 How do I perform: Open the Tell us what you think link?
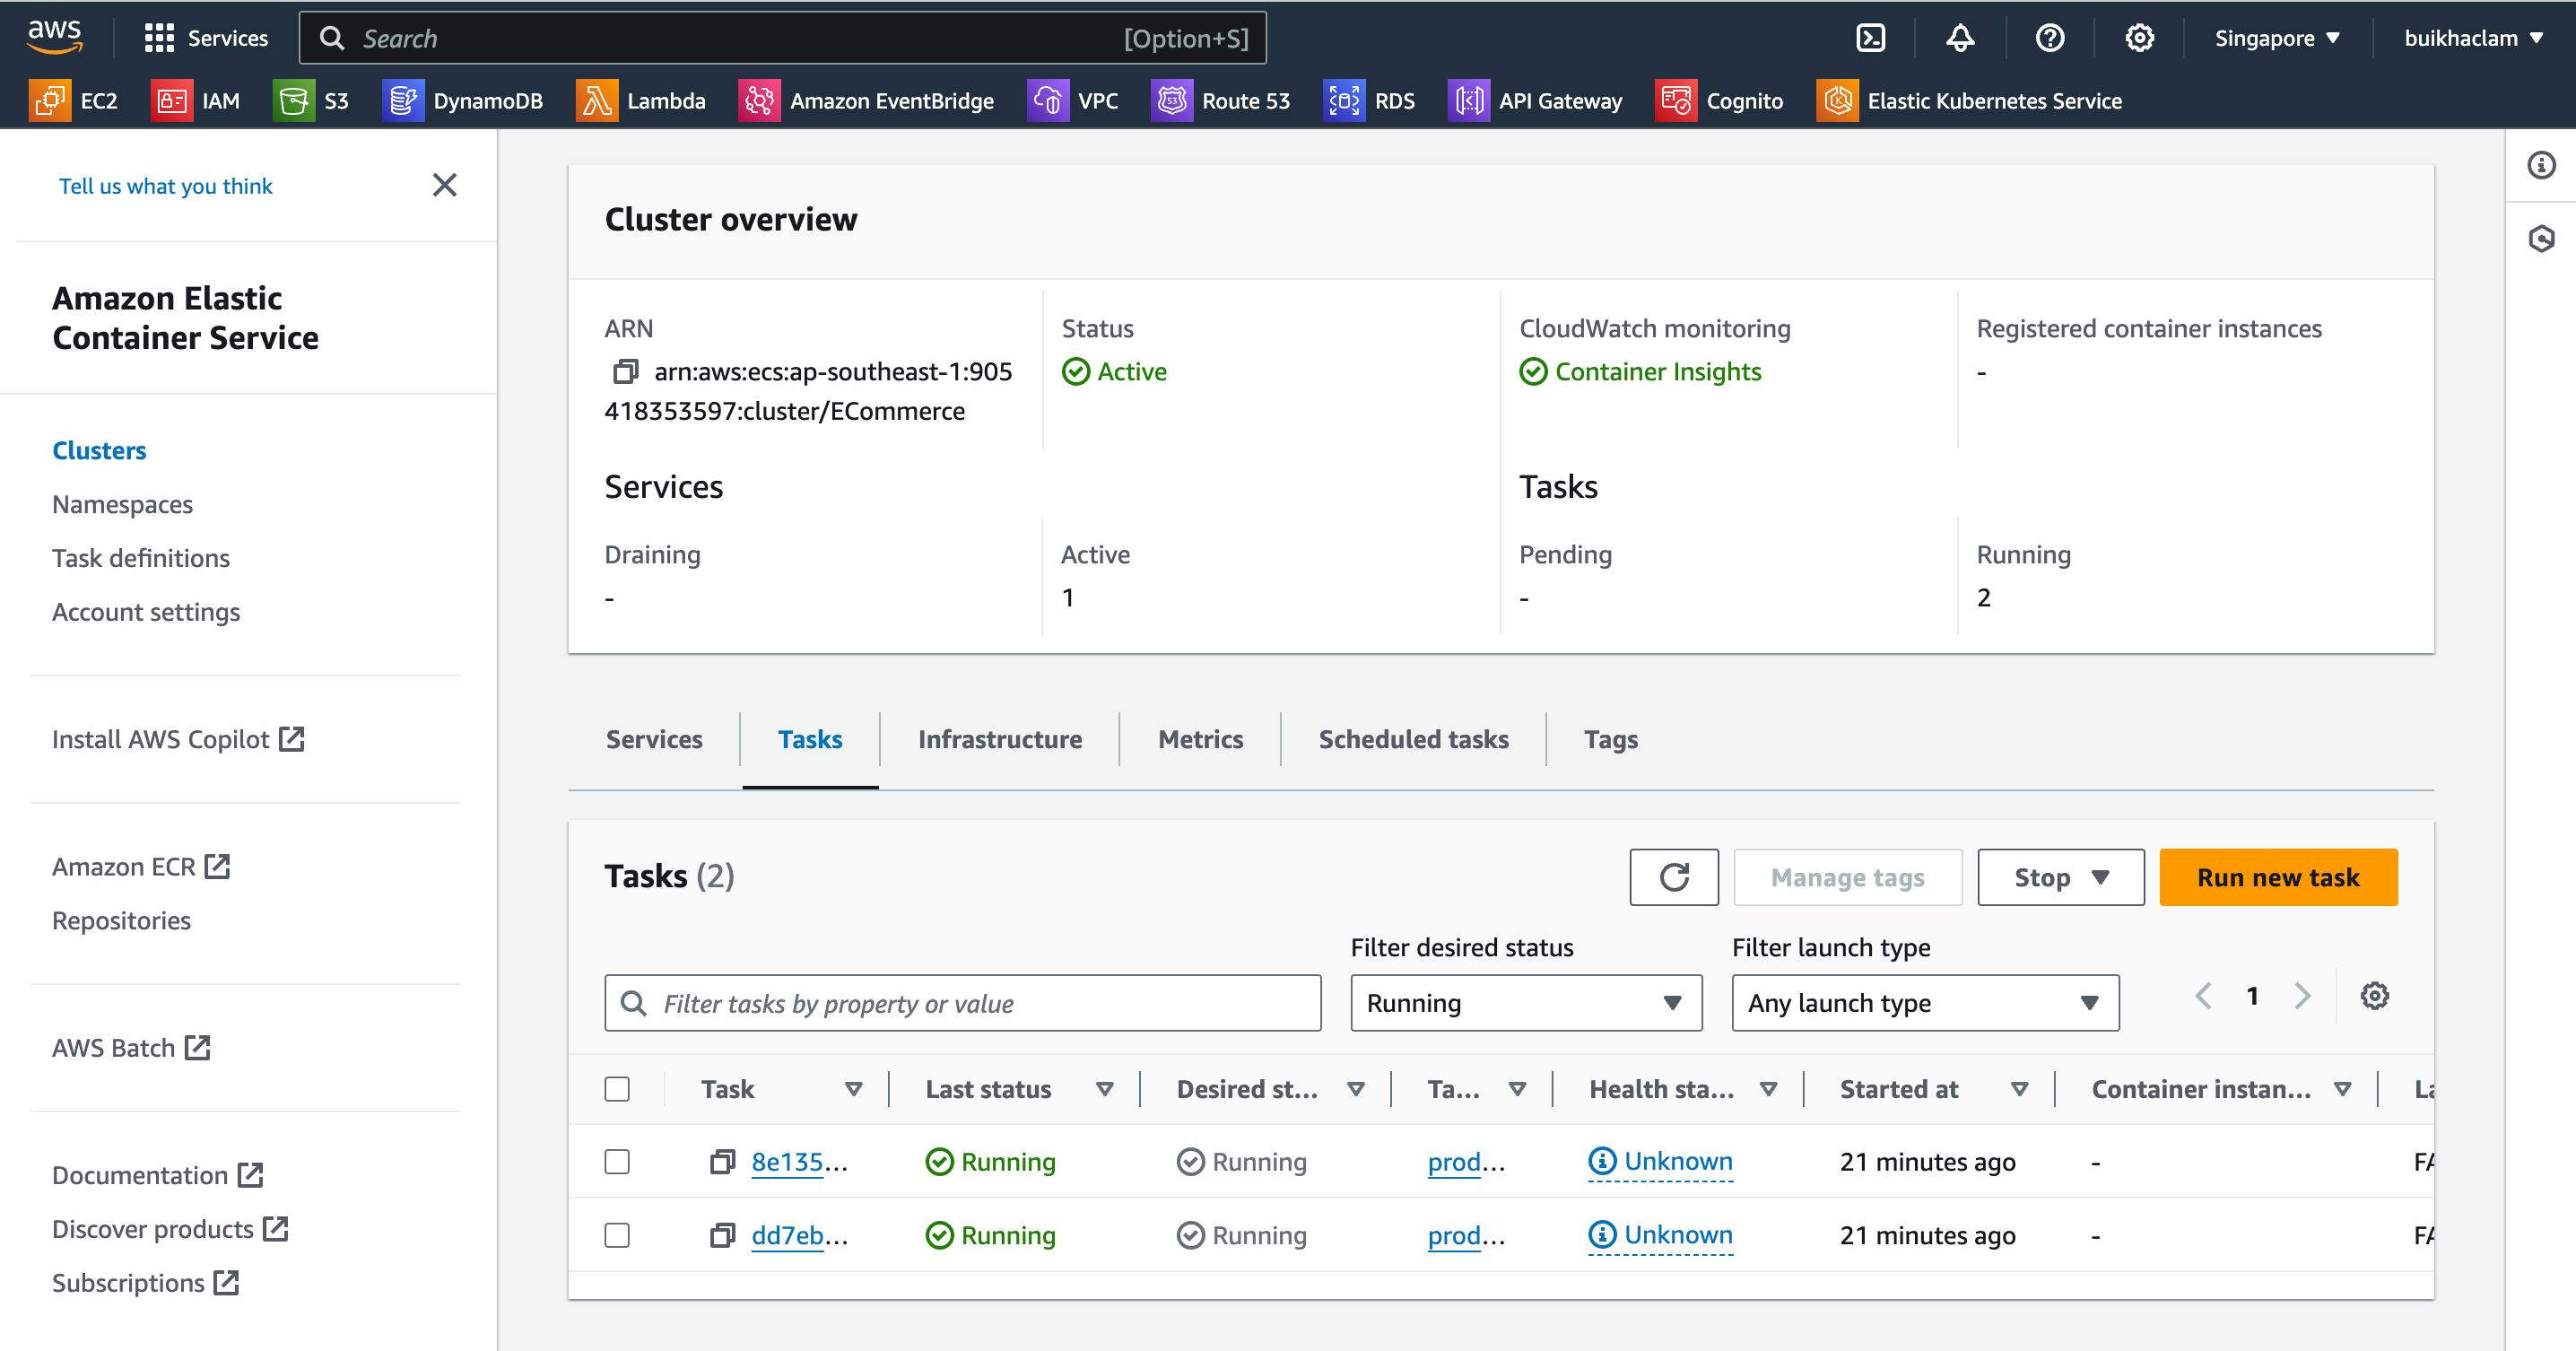(x=166, y=186)
